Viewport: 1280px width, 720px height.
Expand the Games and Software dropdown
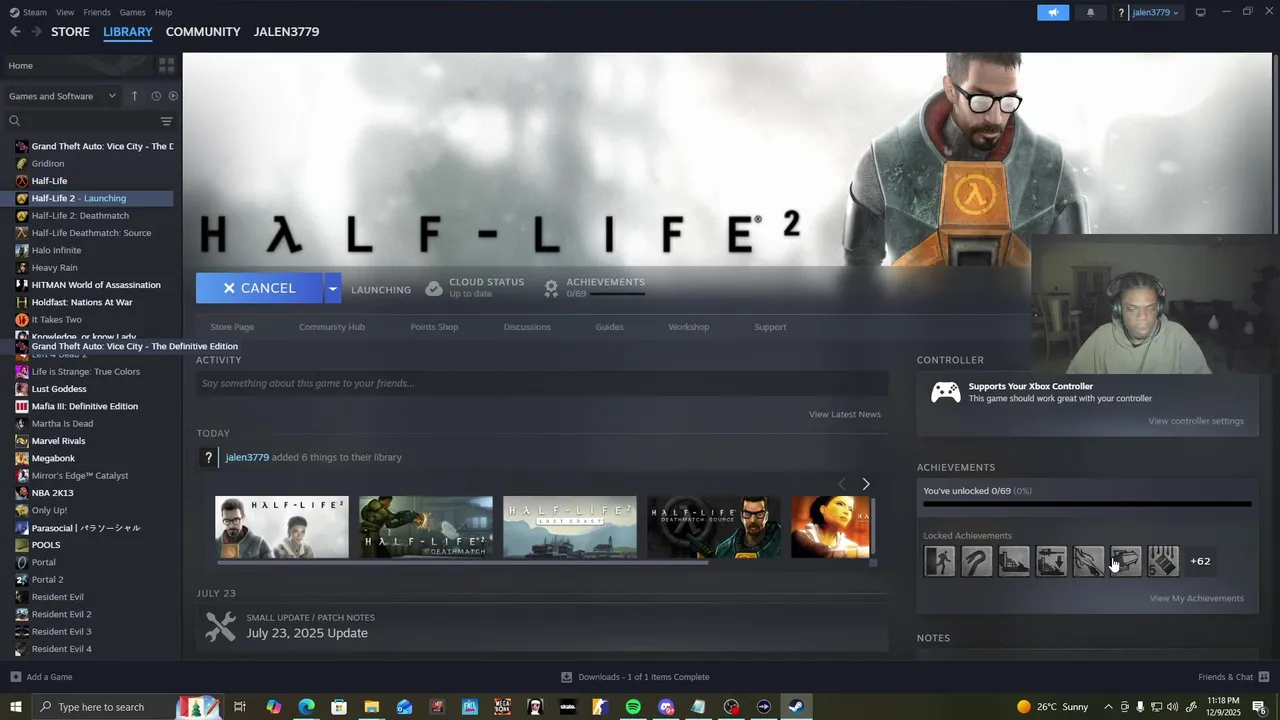tap(63, 96)
